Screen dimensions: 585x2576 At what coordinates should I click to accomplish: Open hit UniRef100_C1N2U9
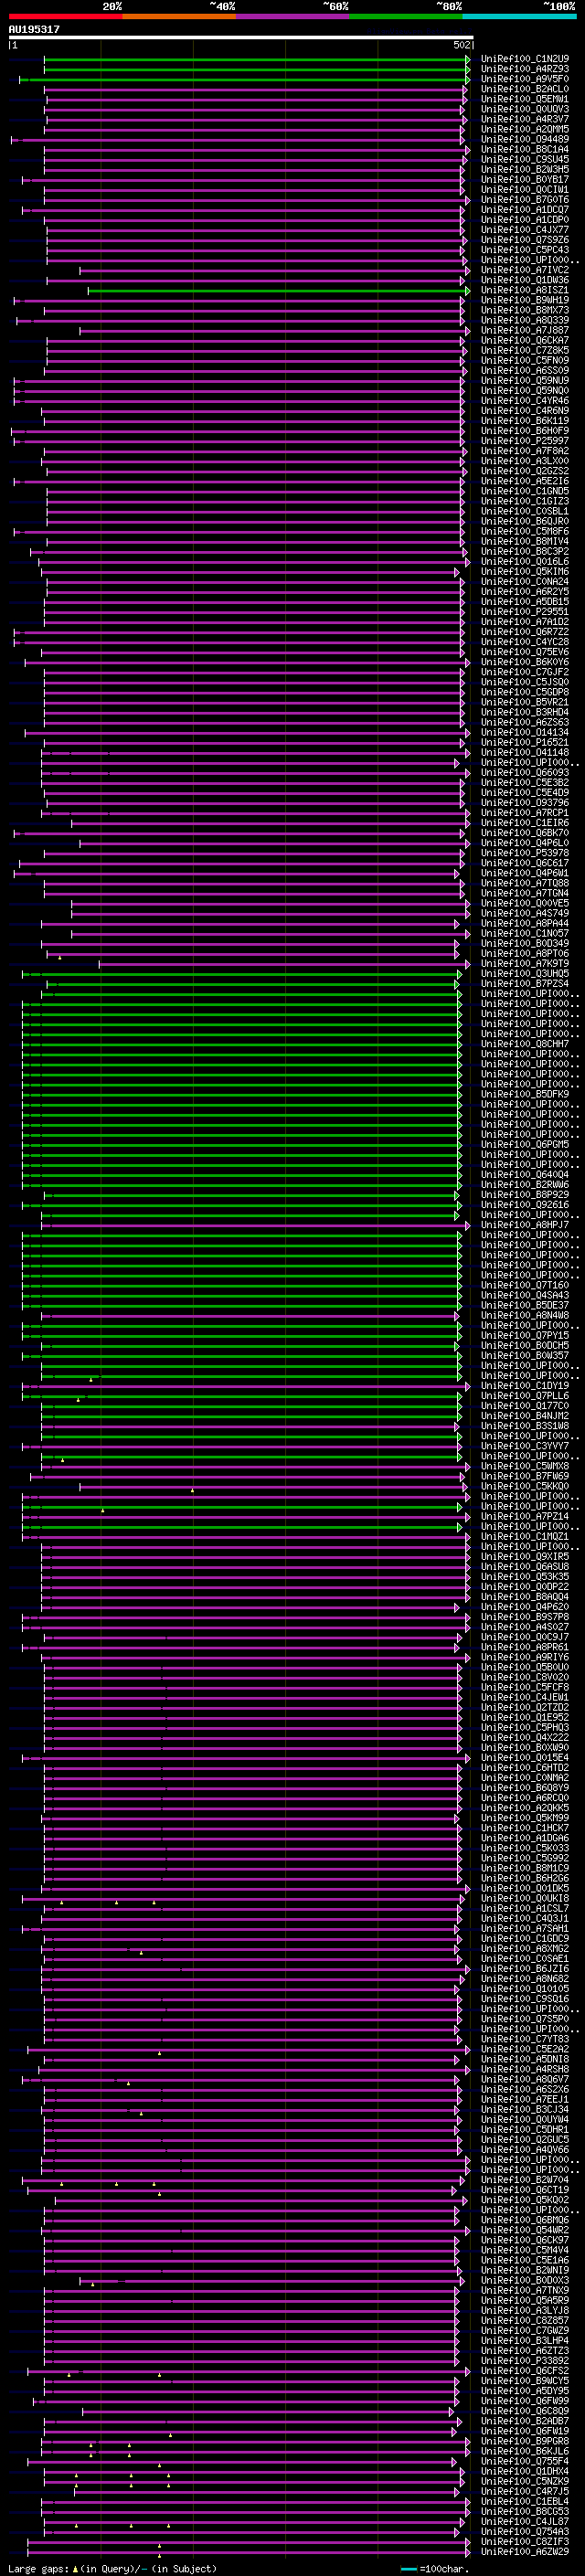pos(525,59)
